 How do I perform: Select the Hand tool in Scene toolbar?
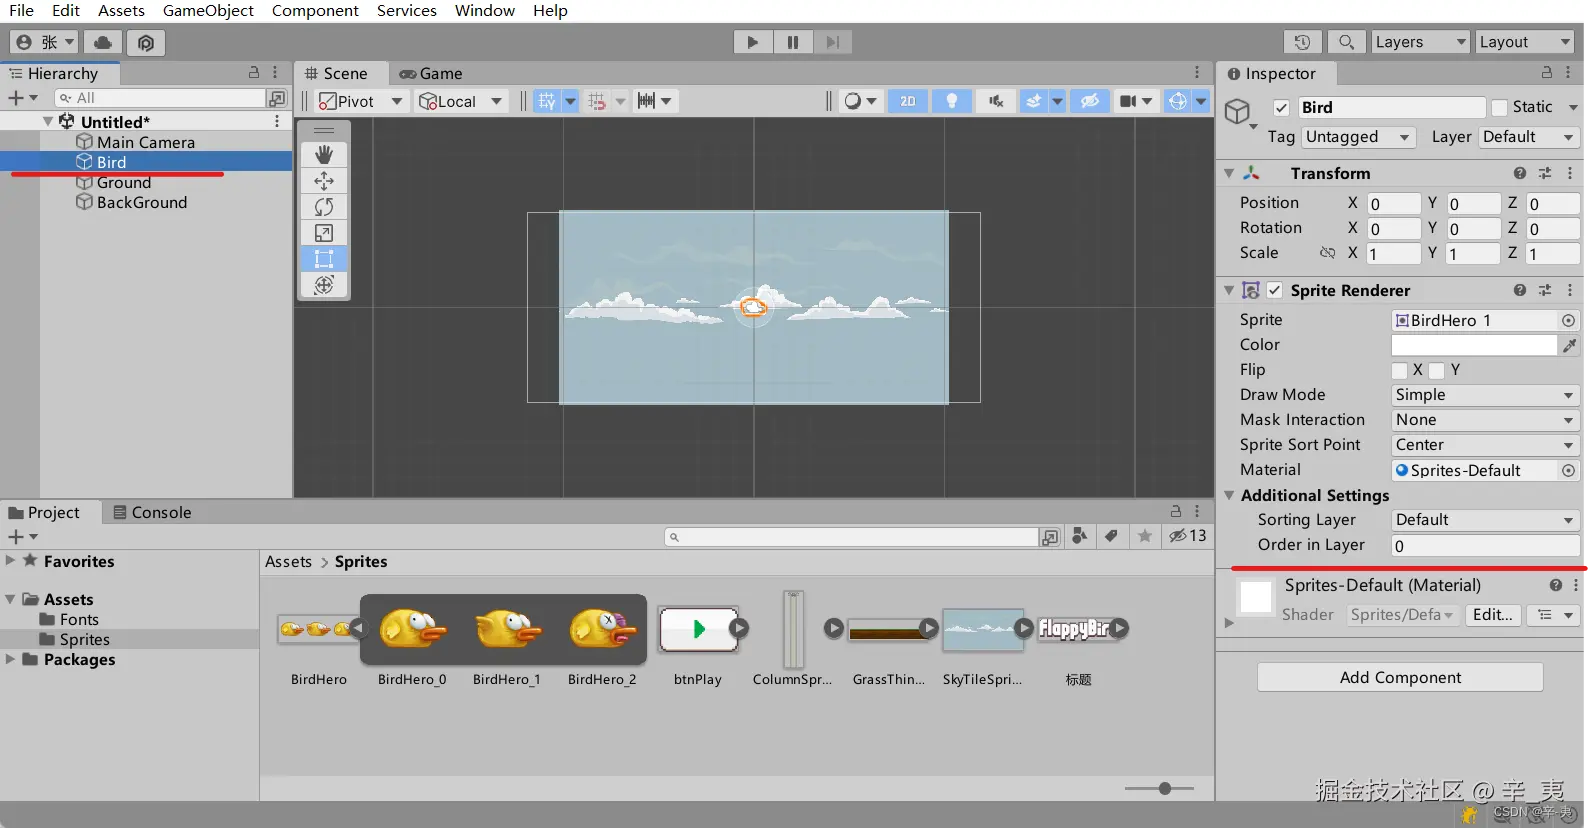pos(324,155)
